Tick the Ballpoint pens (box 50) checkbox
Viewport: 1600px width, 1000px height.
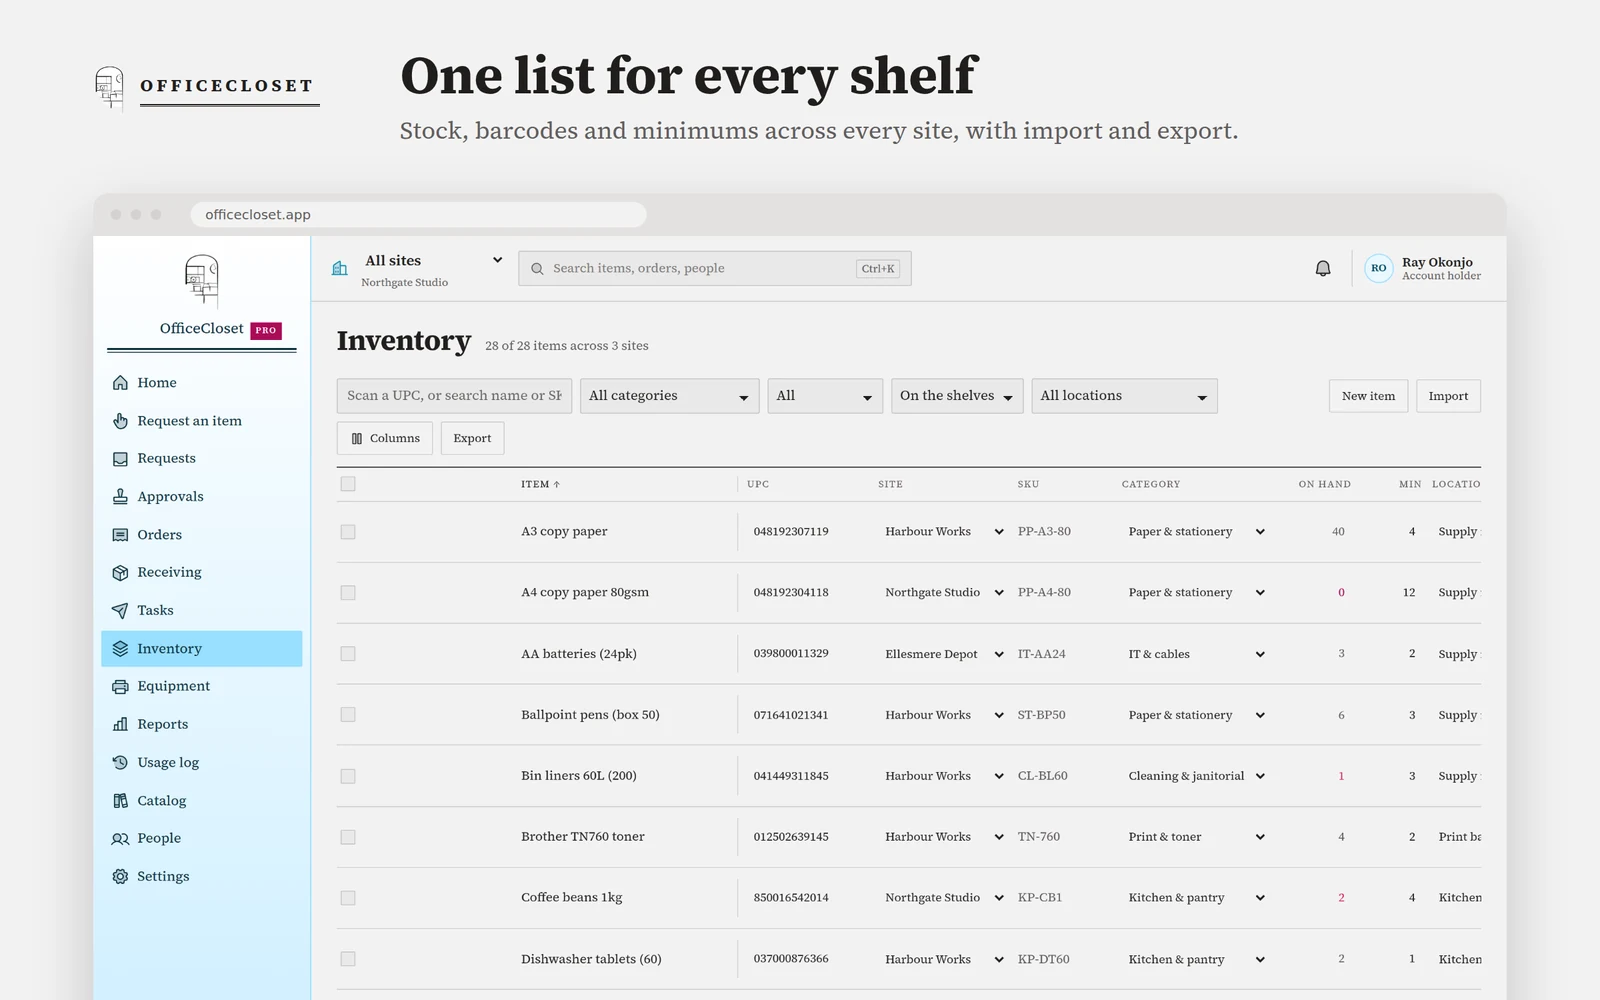(x=348, y=715)
